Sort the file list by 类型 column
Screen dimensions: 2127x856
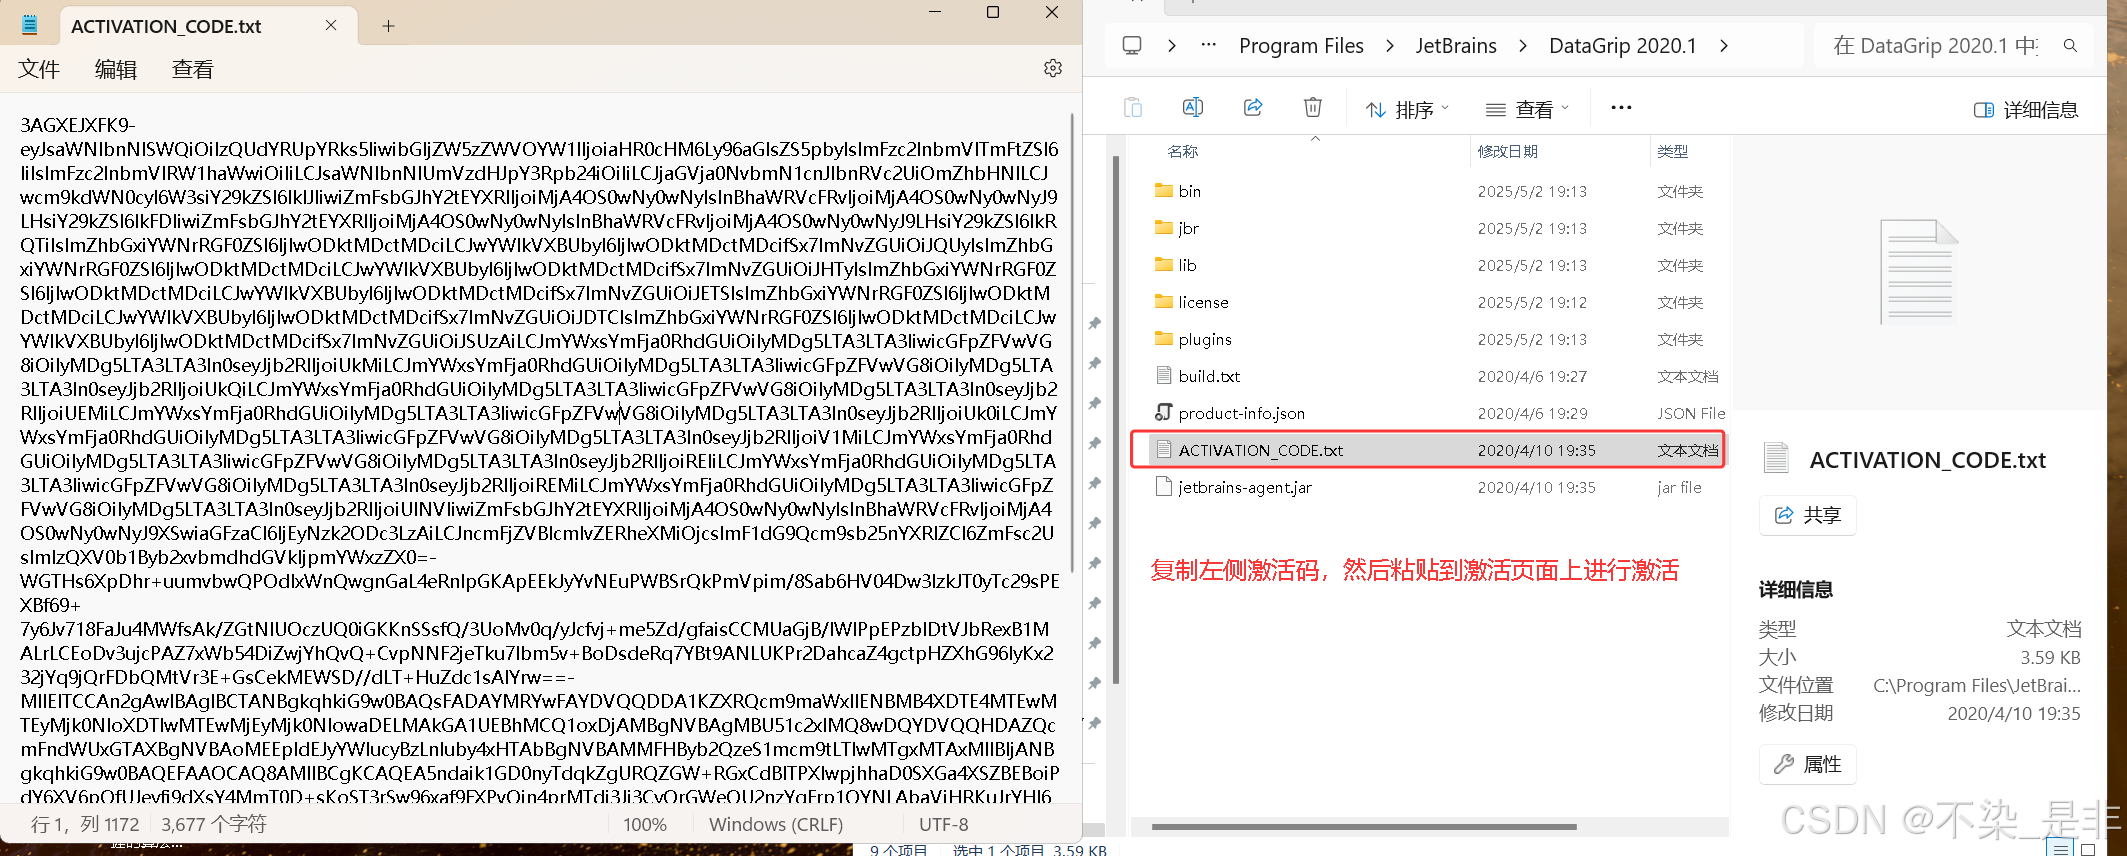[x=1673, y=151]
